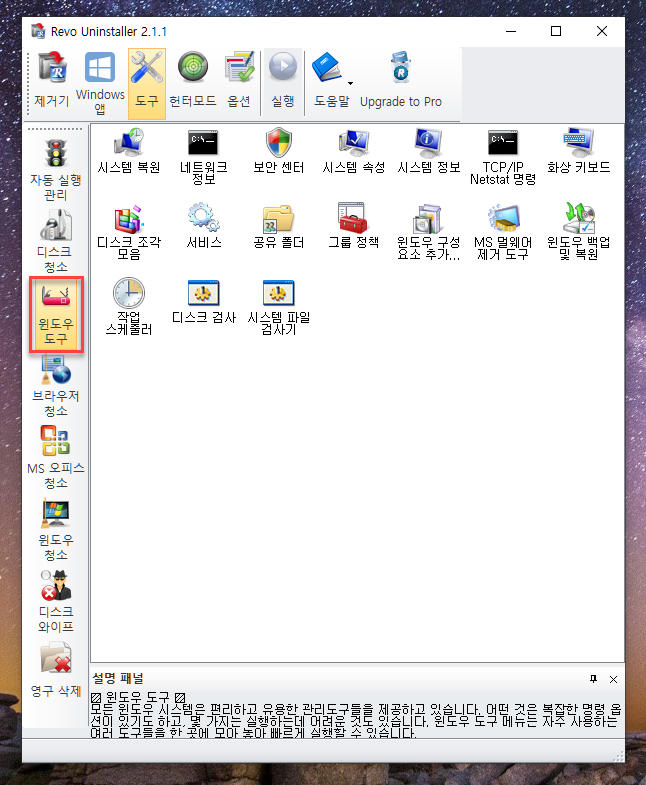Pin the 설명 패널 with pin icon
This screenshot has width=646, height=785.
(593, 679)
